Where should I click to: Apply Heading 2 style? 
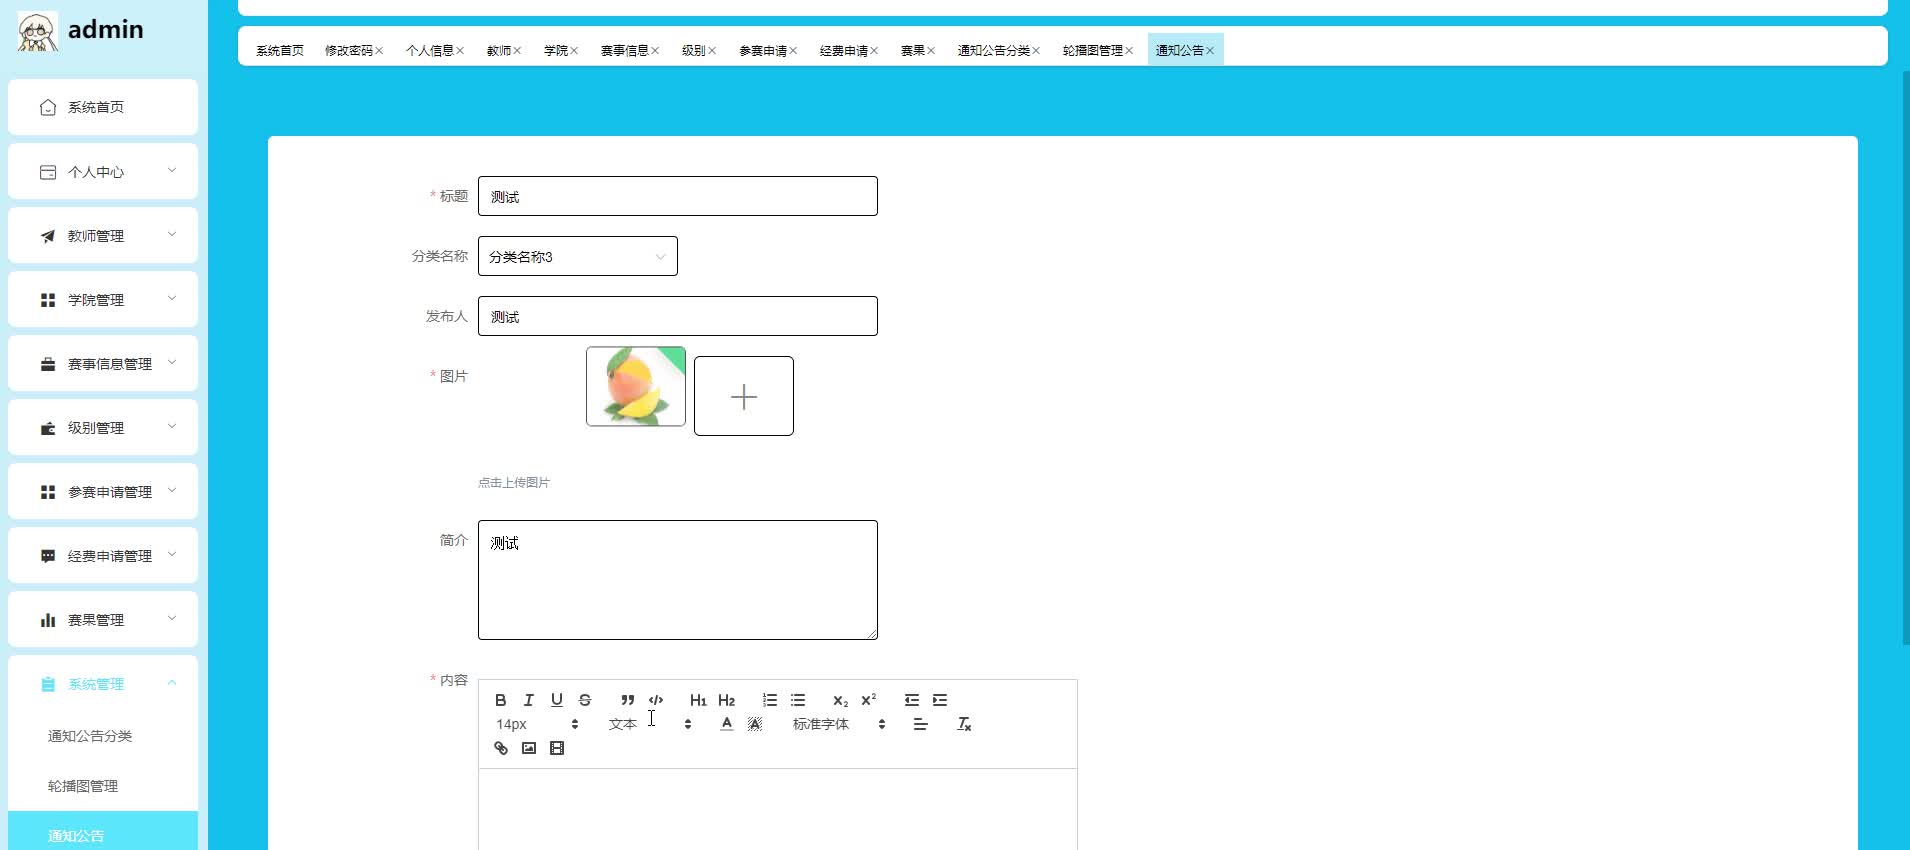tap(726, 700)
